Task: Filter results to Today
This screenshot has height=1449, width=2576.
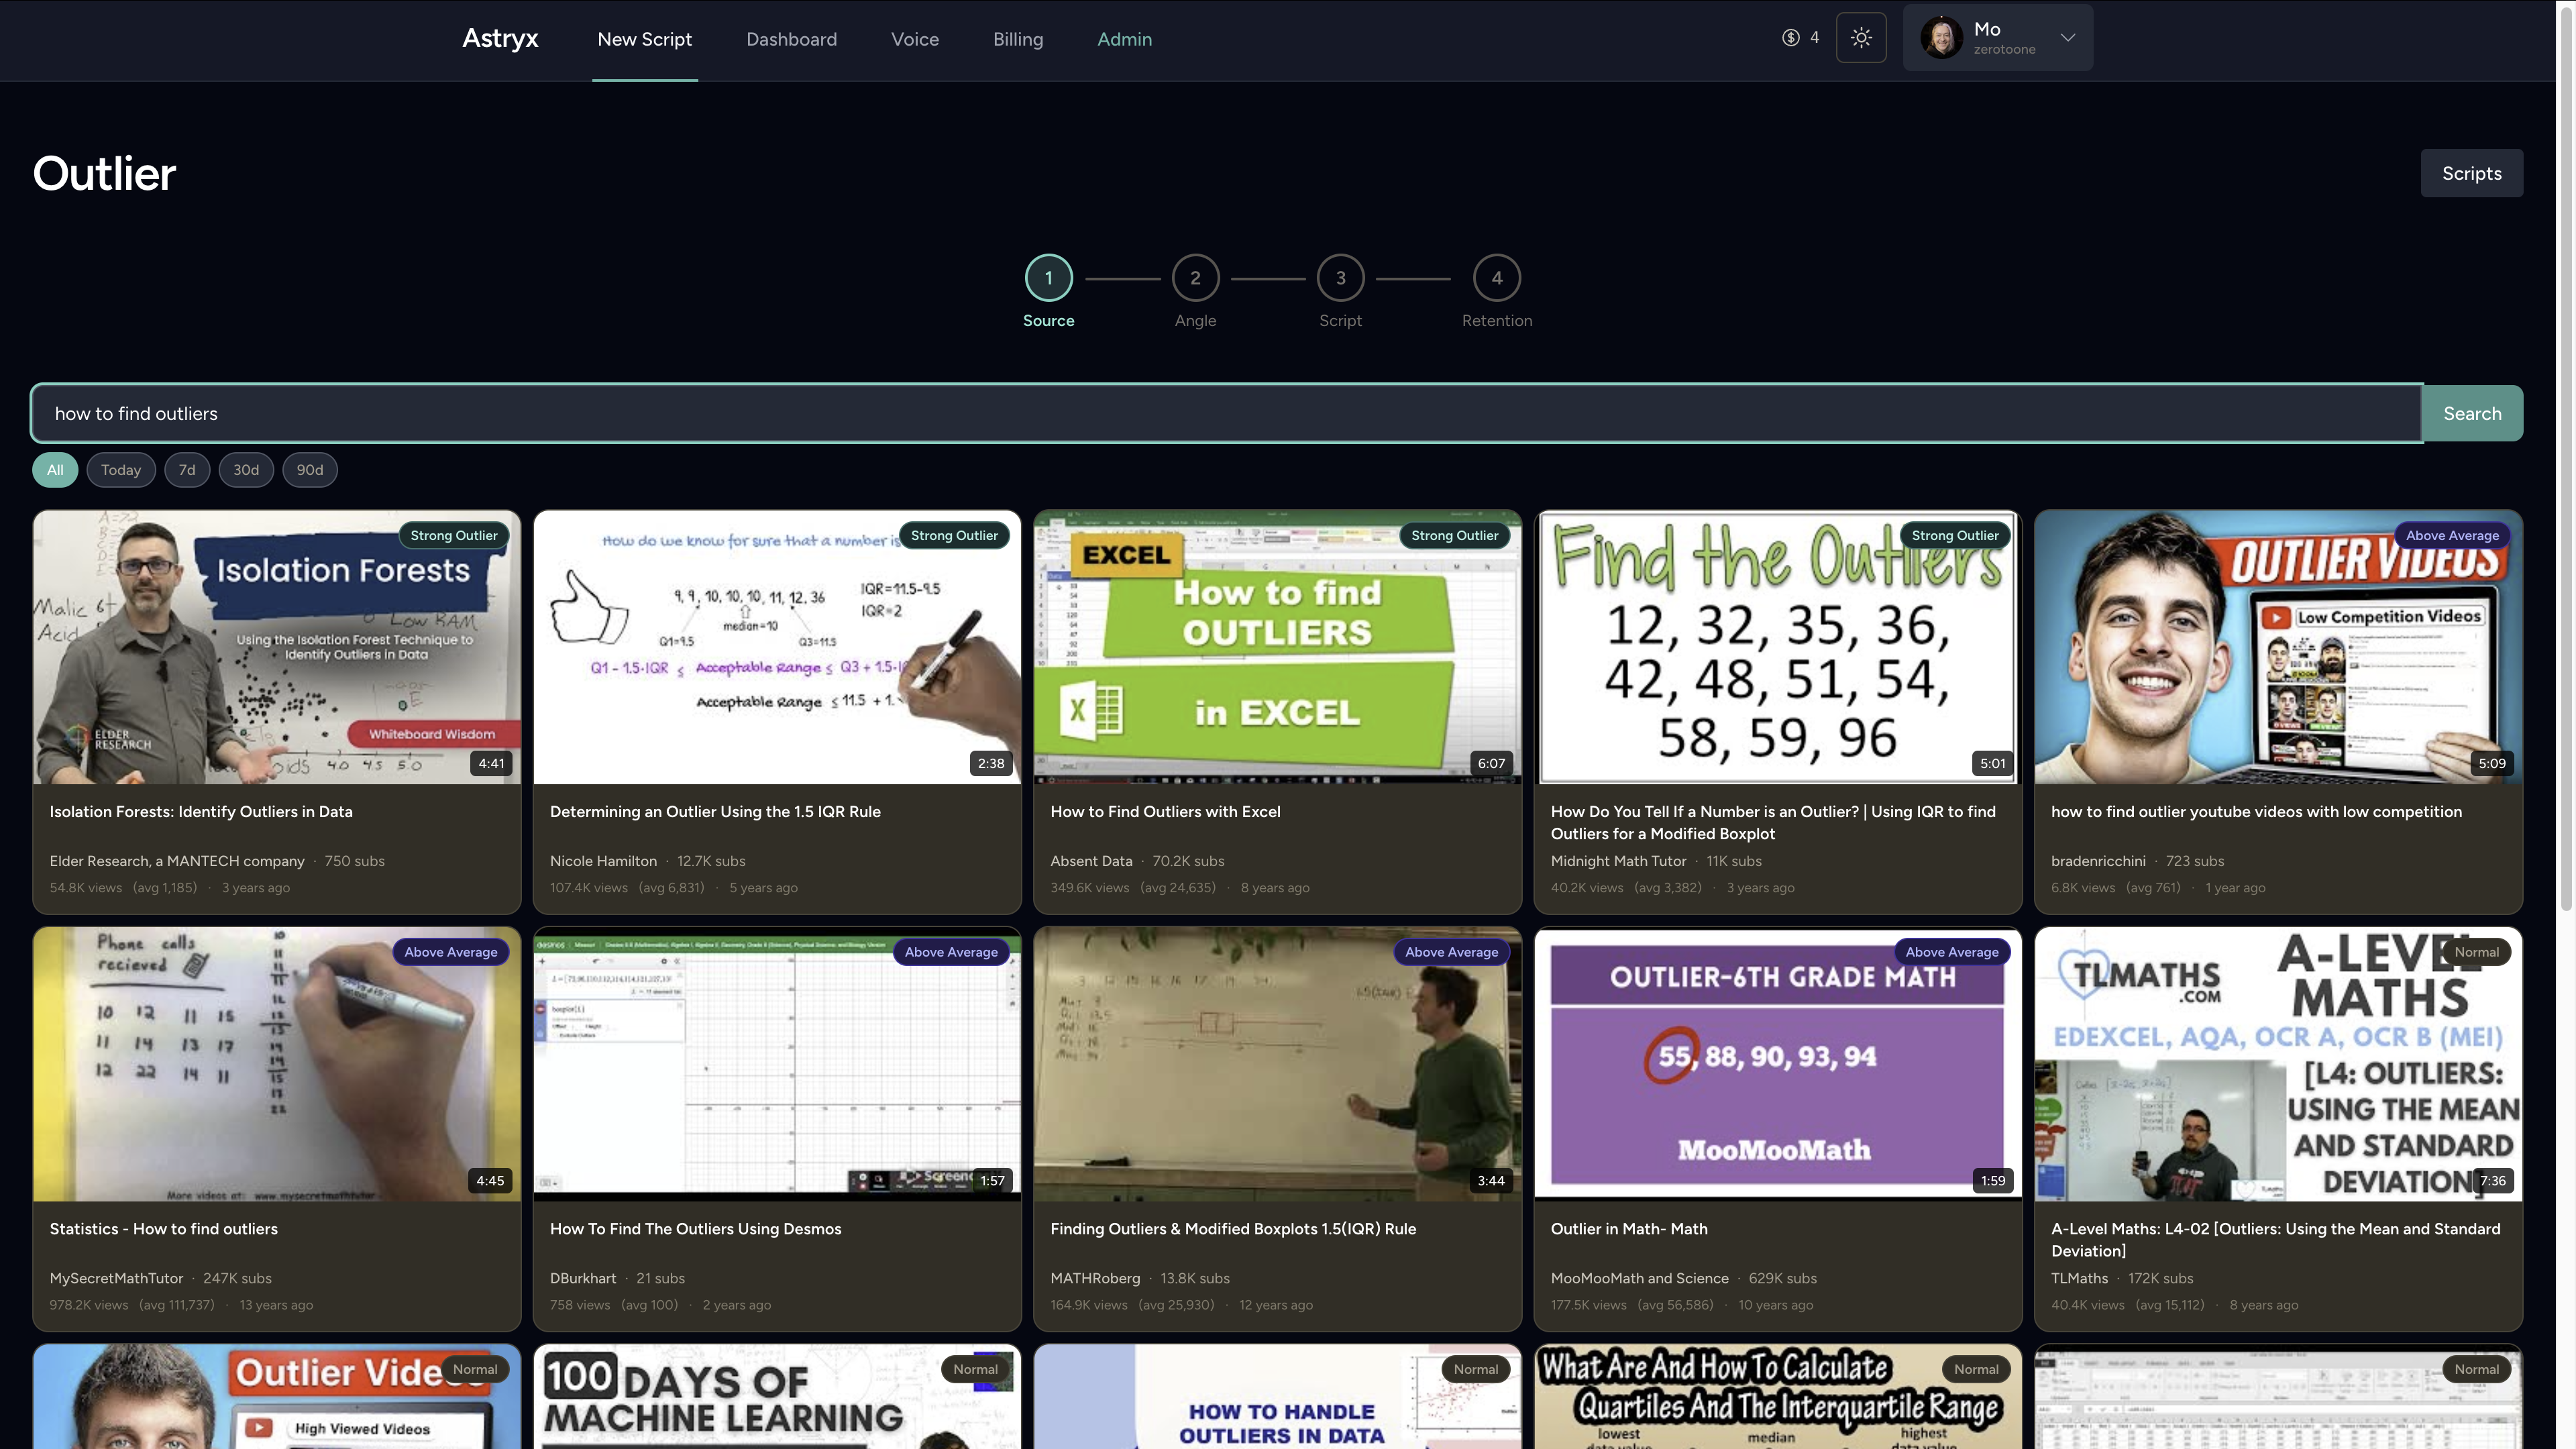Action: click(x=121, y=470)
